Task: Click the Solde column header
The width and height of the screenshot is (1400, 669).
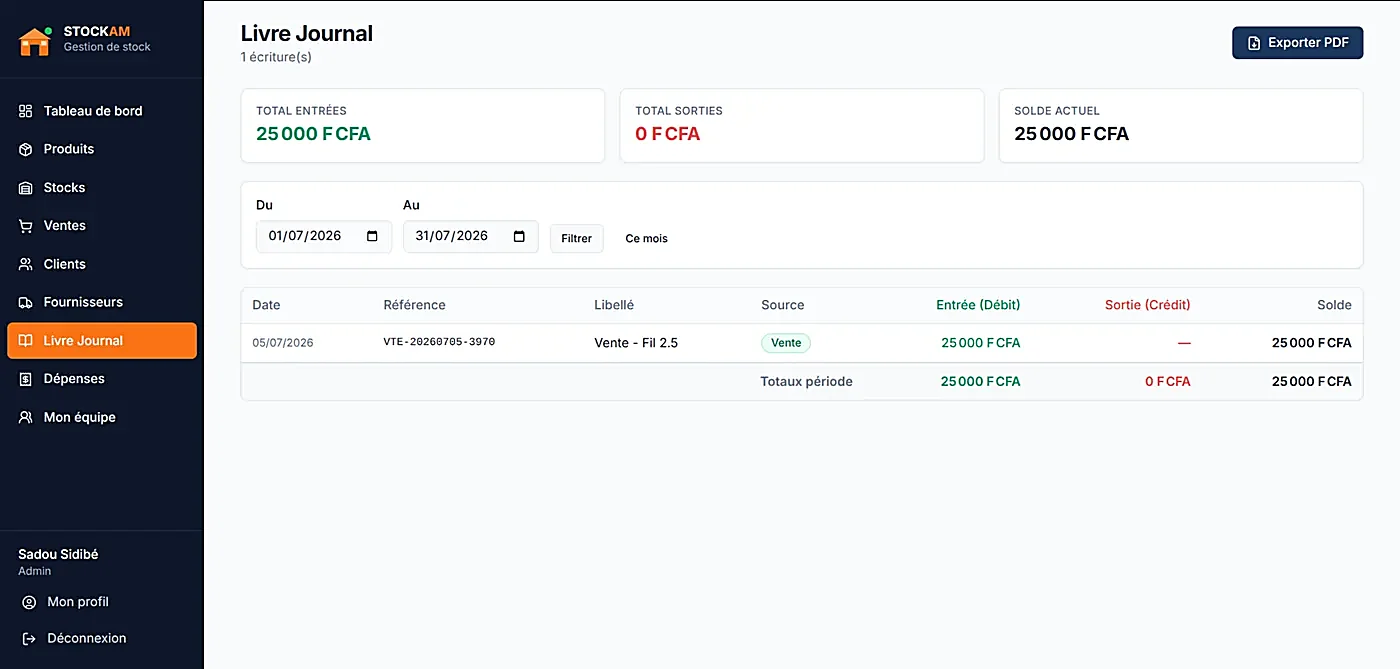Action: click(x=1334, y=305)
